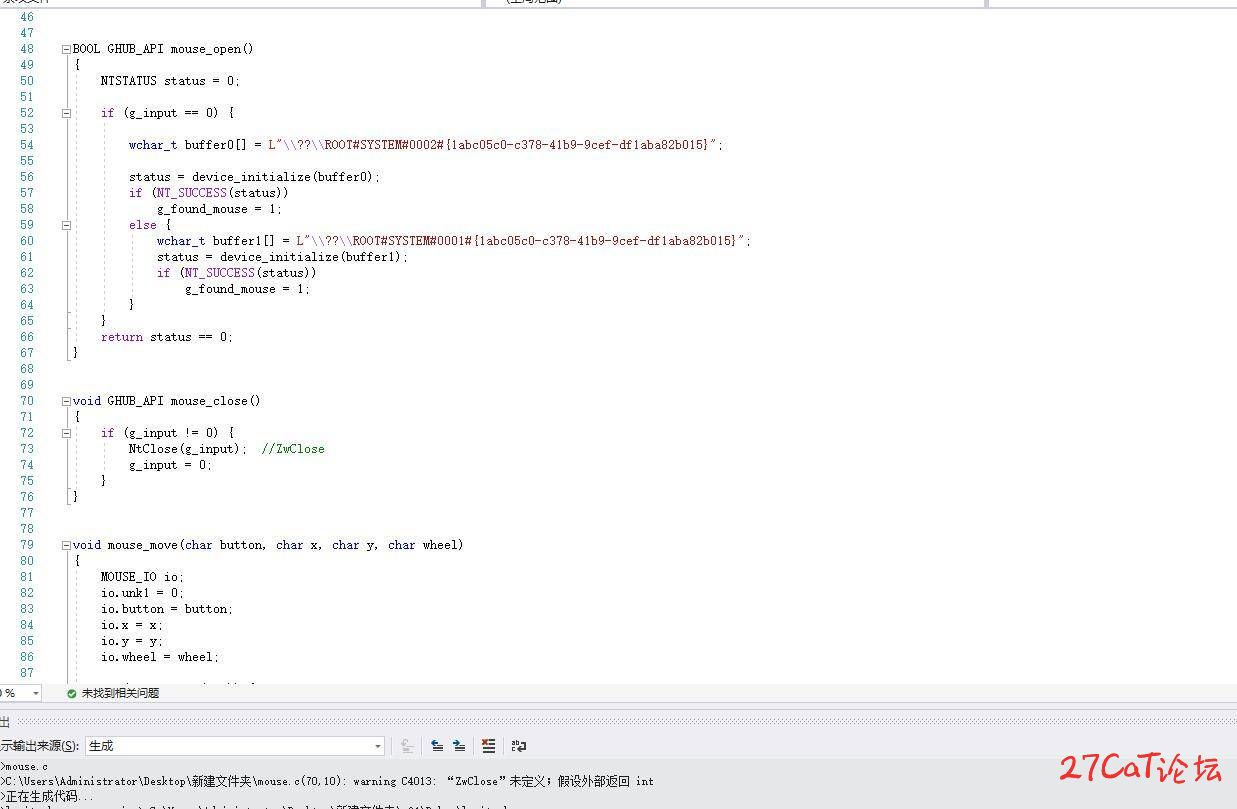Click BOOL GHUB_API mouse_open() signature
Viewport: 1237px width, 809px height.
(x=163, y=49)
